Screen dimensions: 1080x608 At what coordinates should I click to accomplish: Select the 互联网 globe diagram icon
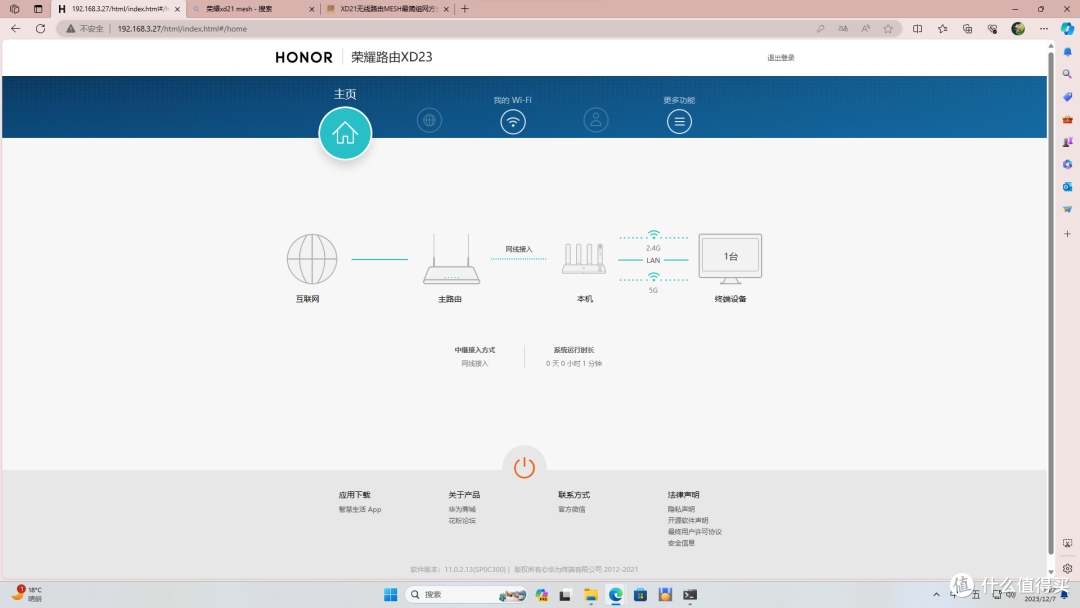[312, 259]
